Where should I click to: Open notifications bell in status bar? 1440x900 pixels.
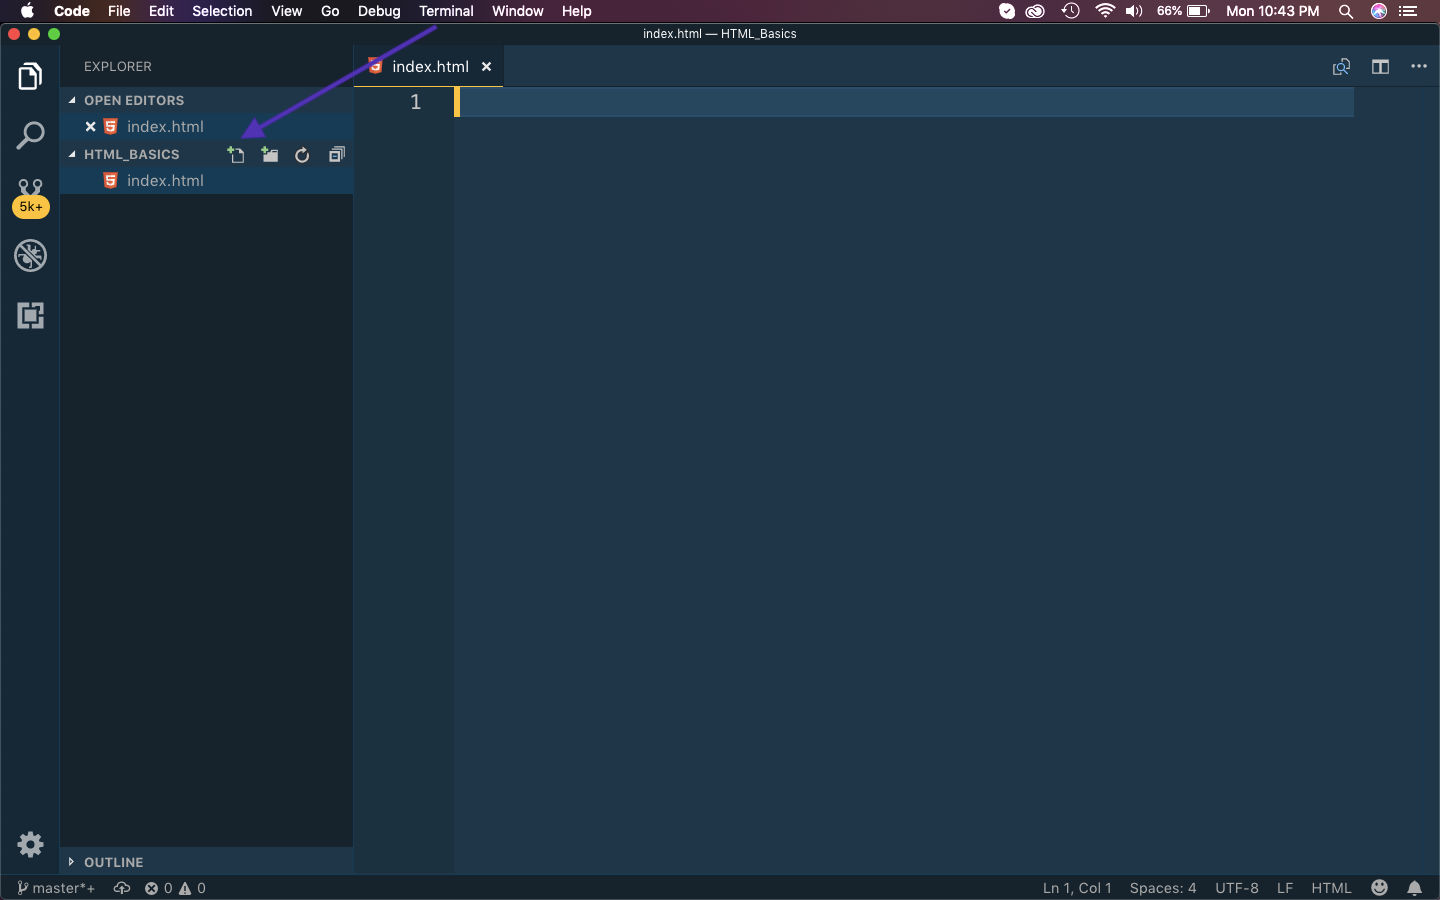coord(1414,888)
